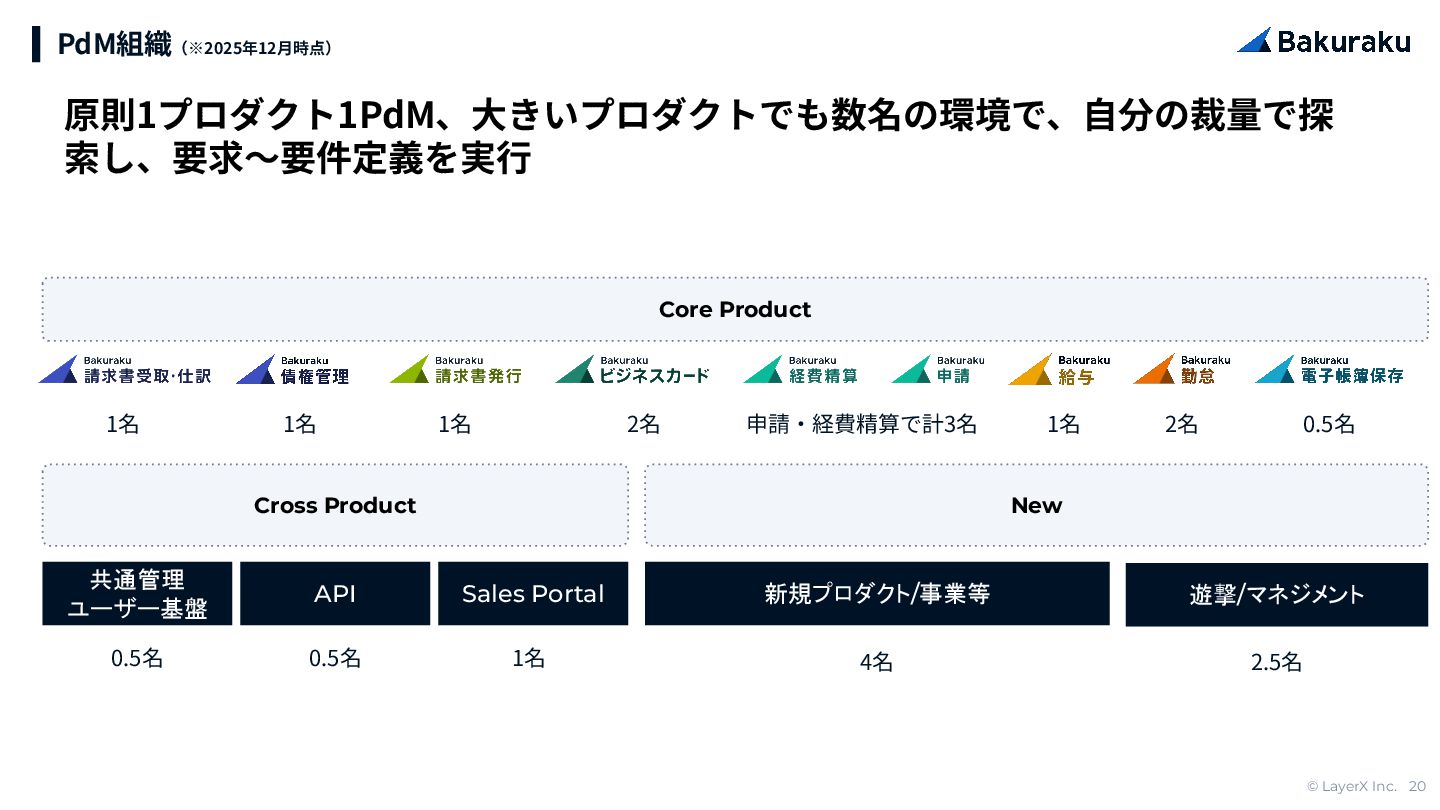The width and height of the screenshot is (1440, 810).
Task: Click the Bakuraku logo in top-right corner
Action: (1323, 41)
